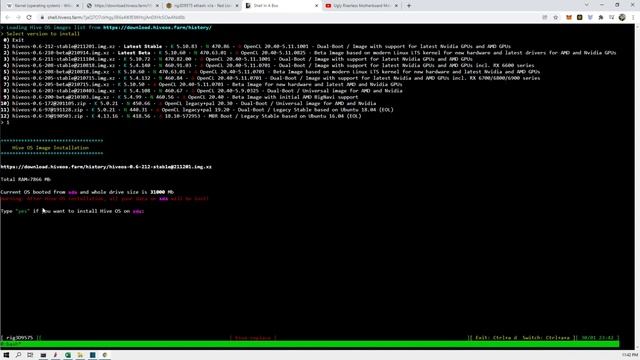Image resolution: width=640 pixels, height=360 pixels.
Task: Select option 8 hiveos-0.6-203-stable line
Action: point(203,91)
